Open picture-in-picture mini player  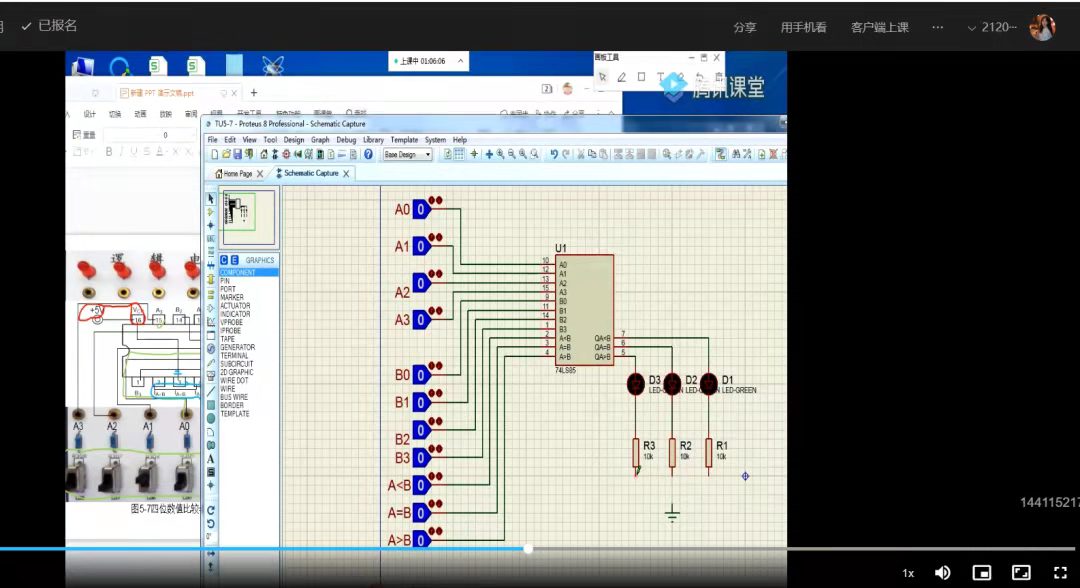tap(982, 573)
